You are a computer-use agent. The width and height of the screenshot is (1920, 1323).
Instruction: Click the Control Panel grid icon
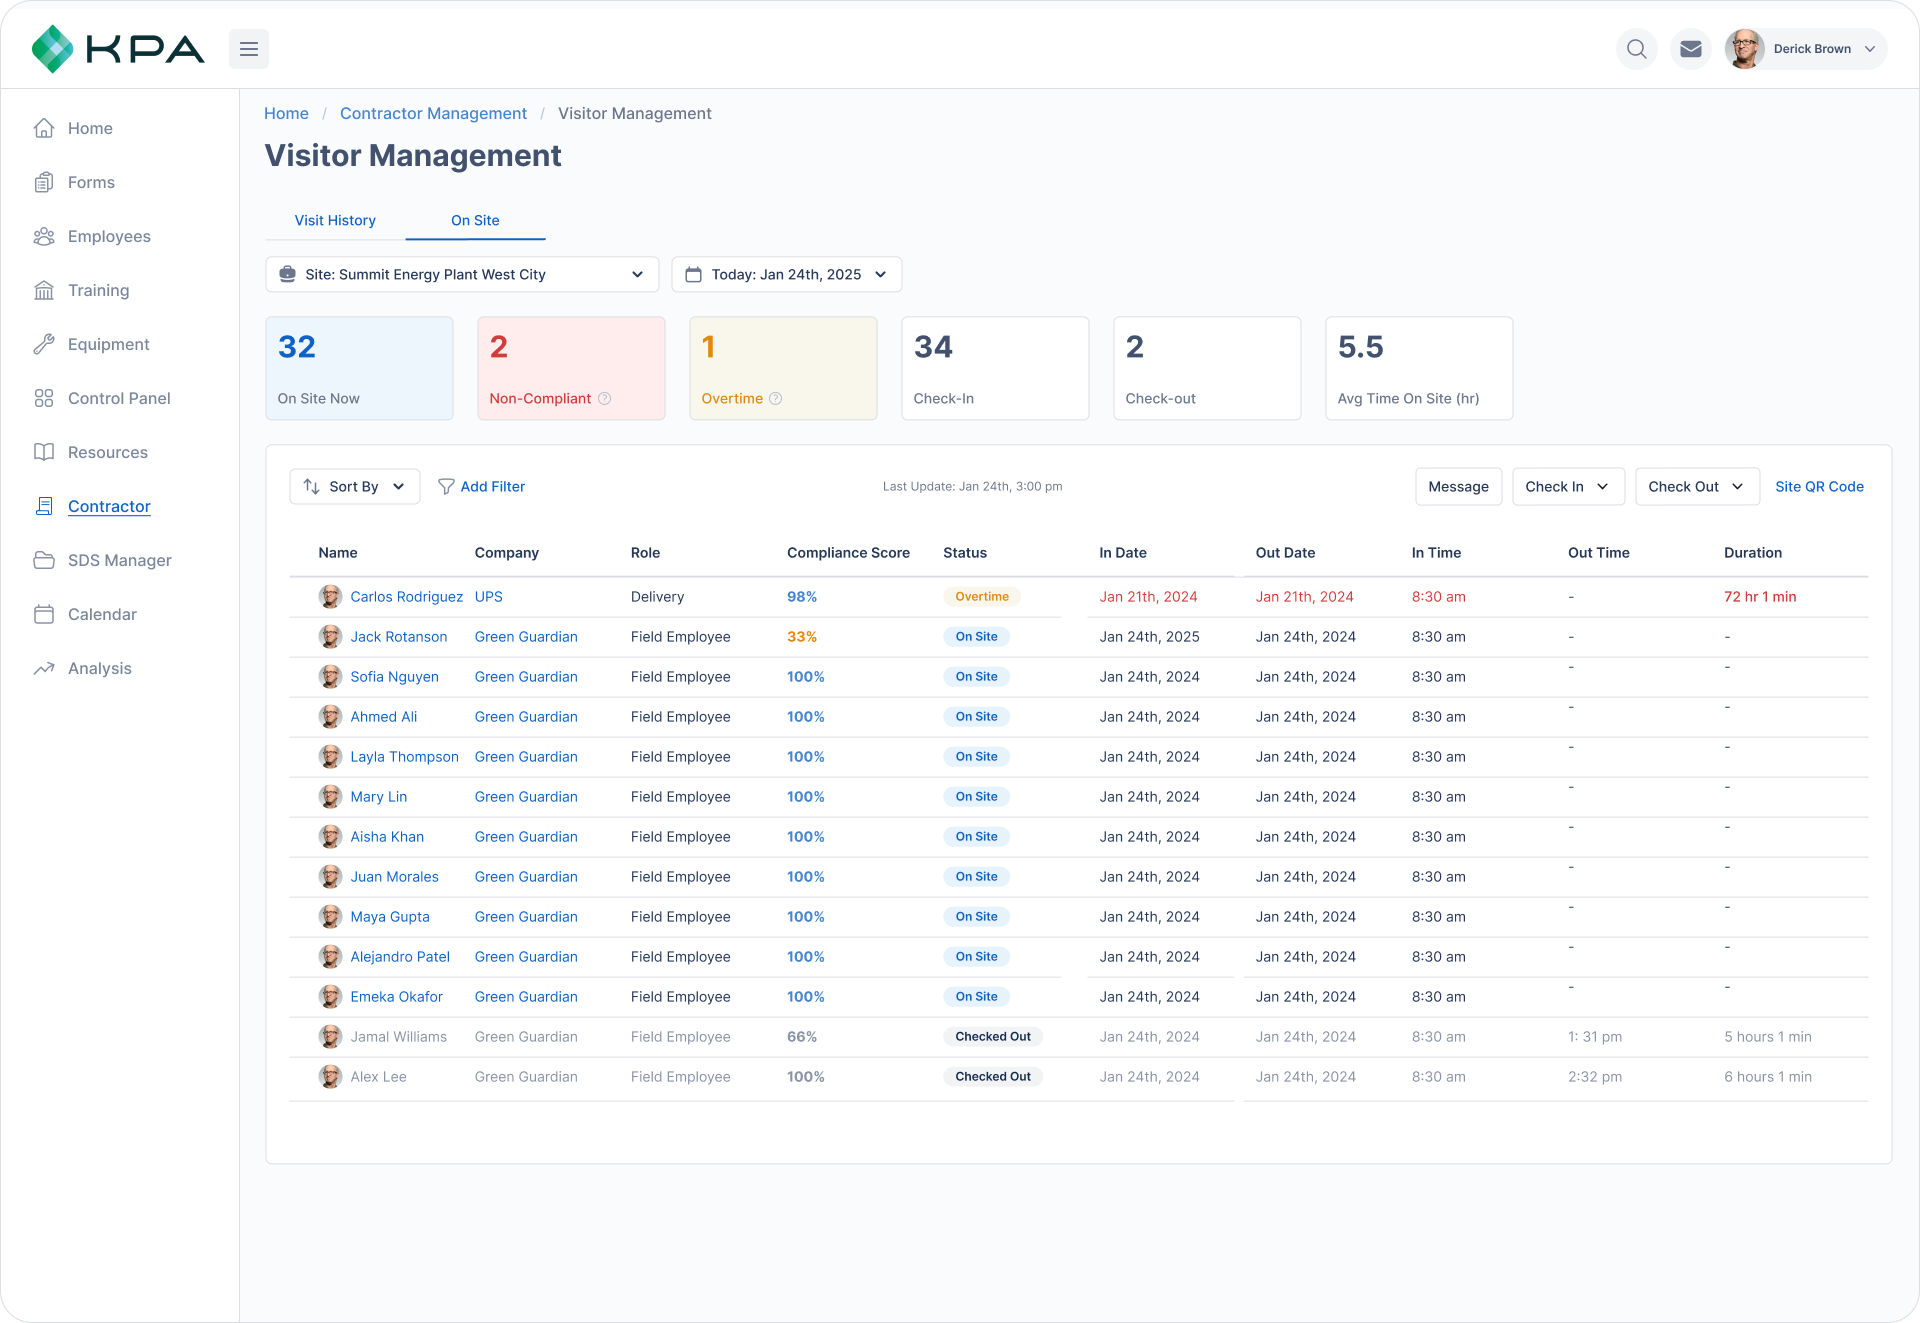tap(44, 398)
